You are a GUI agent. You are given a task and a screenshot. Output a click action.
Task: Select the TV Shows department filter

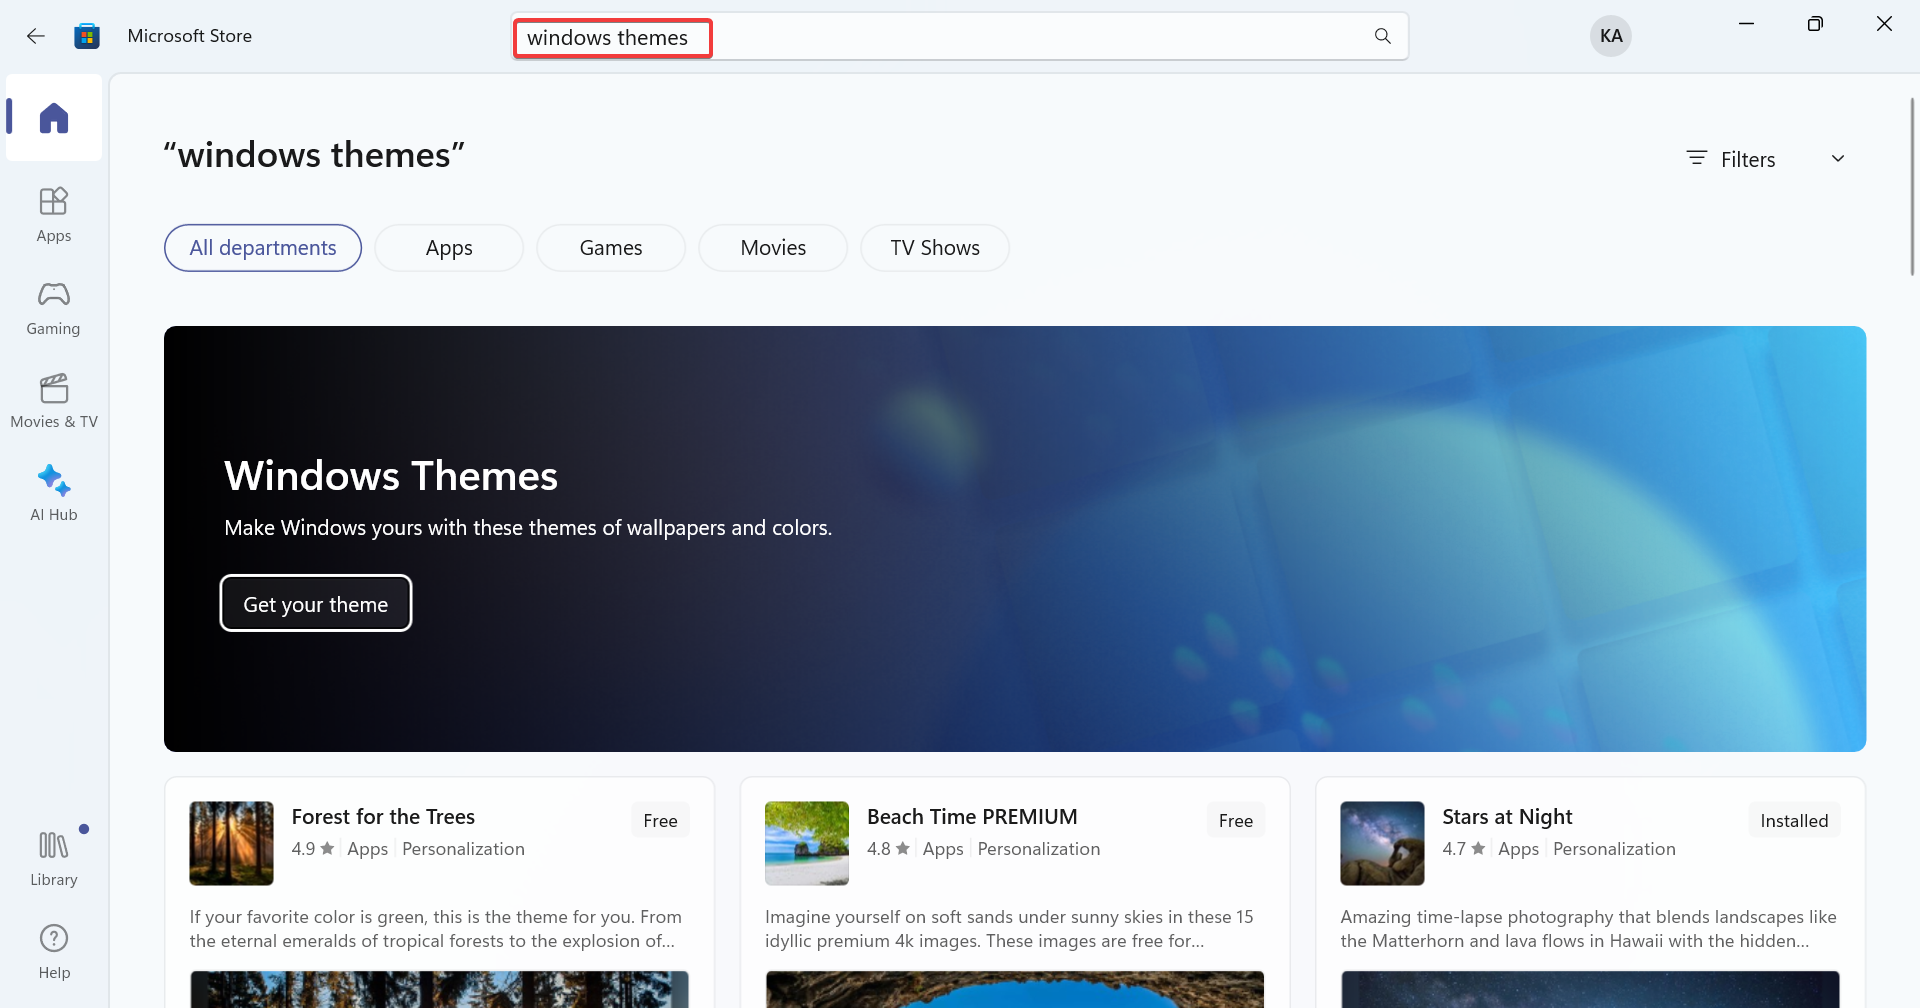coord(935,248)
